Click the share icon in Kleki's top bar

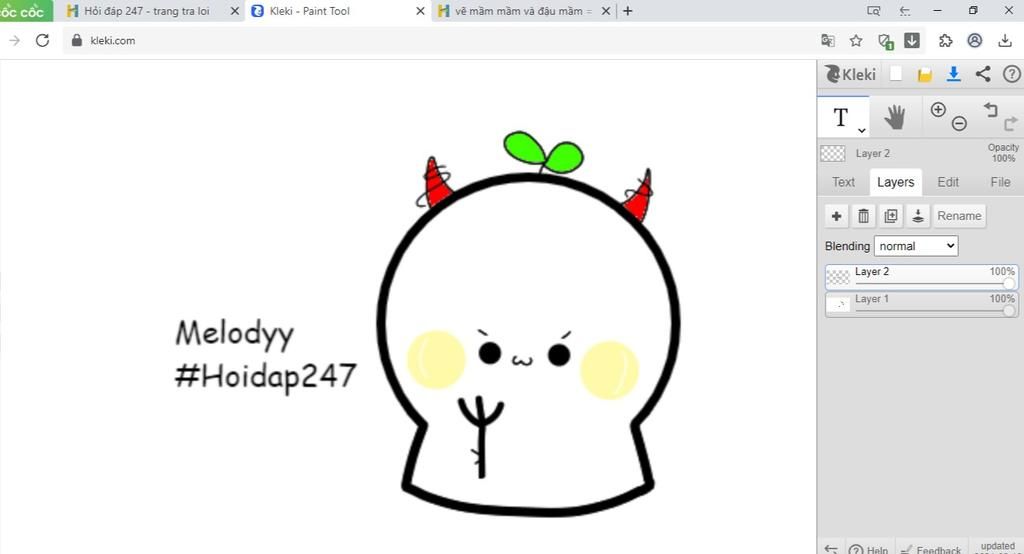click(x=983, y=74)
